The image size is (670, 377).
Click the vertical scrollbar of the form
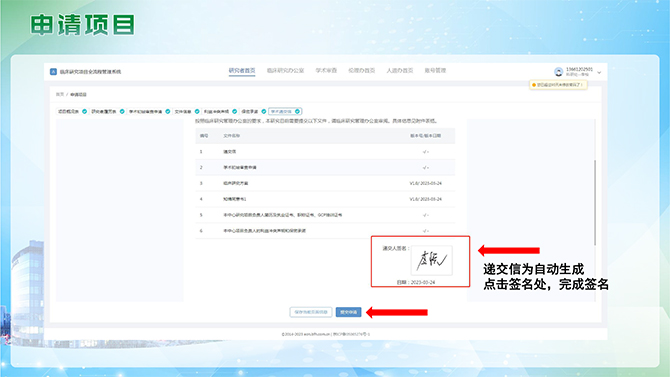click(x=595, y=203)
